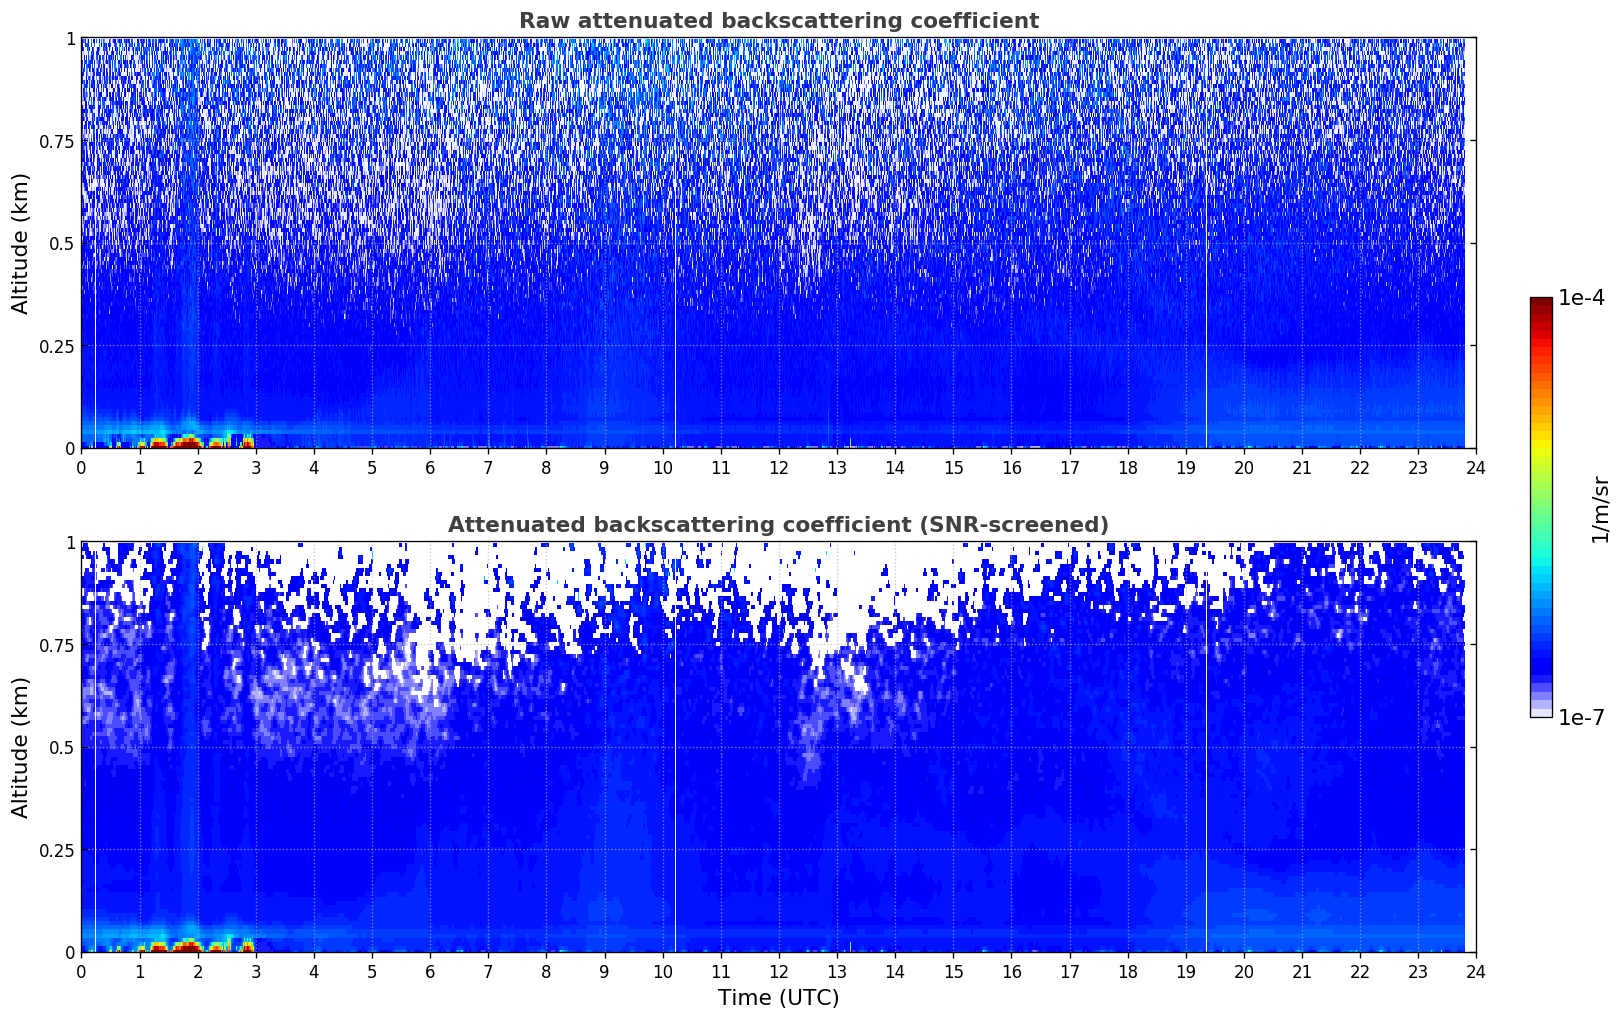This screenshot has height=1020, width=1621.
Task: Click the "0.5" altitude tick on top plot
Action: (x=62, y=243)
